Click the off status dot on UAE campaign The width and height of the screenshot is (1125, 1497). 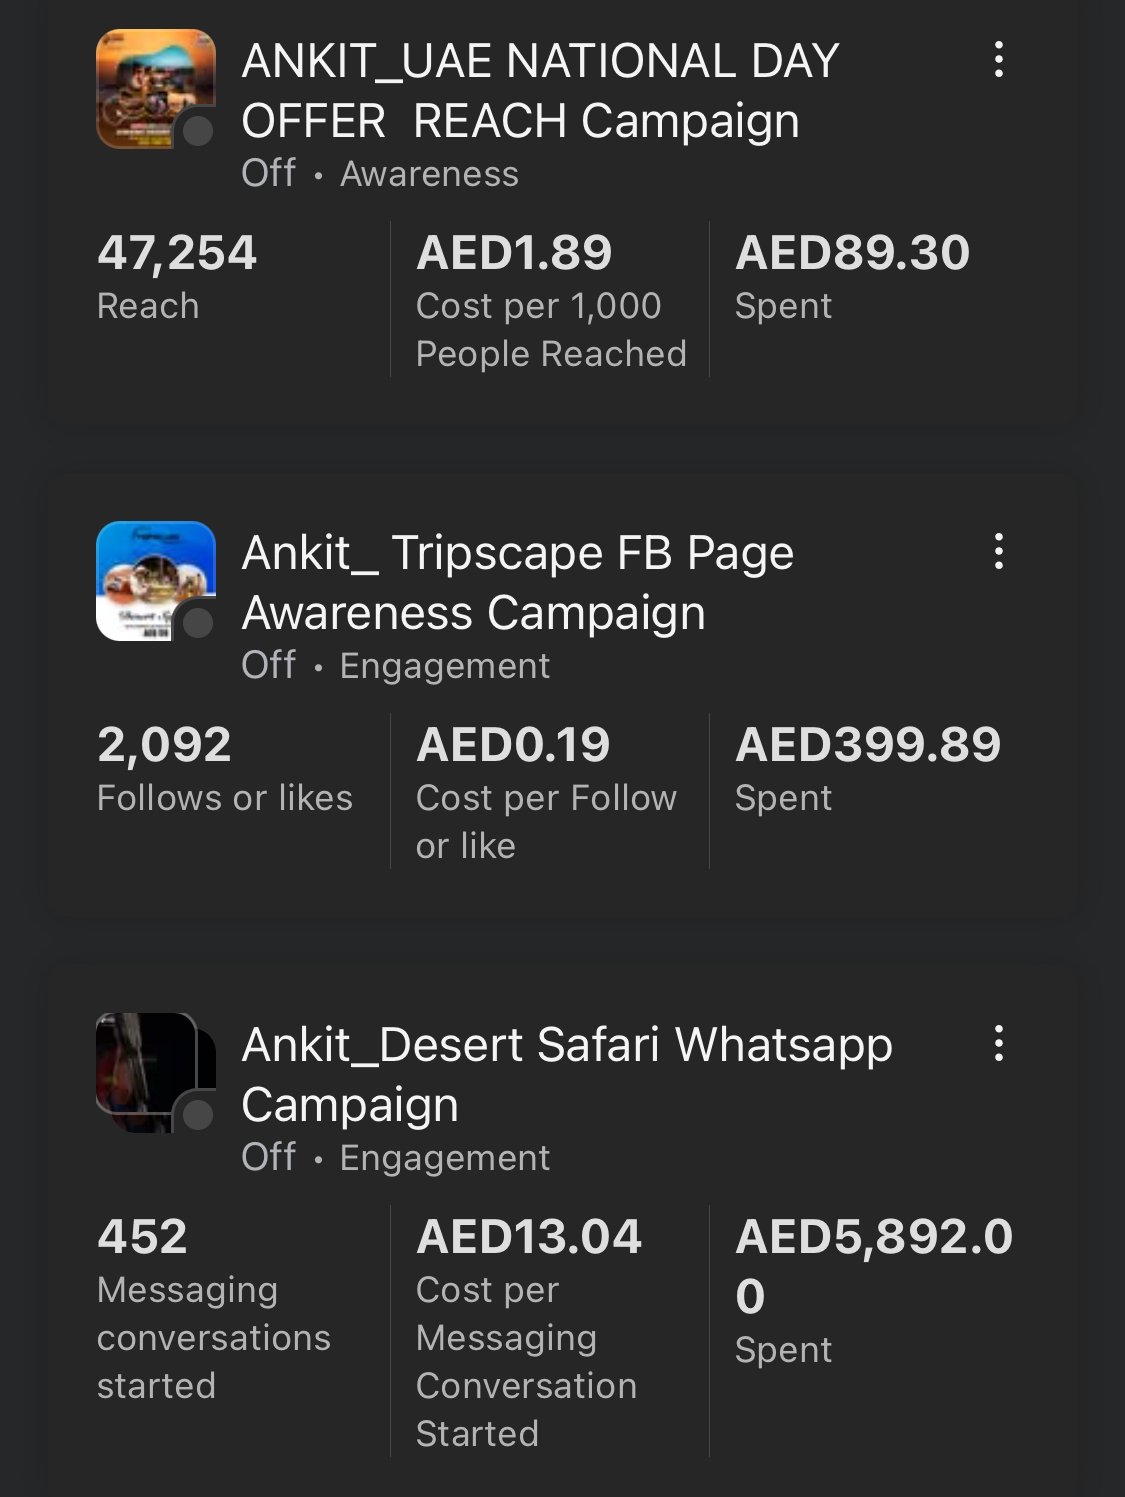pyautogui.click(x=198, y=131)
